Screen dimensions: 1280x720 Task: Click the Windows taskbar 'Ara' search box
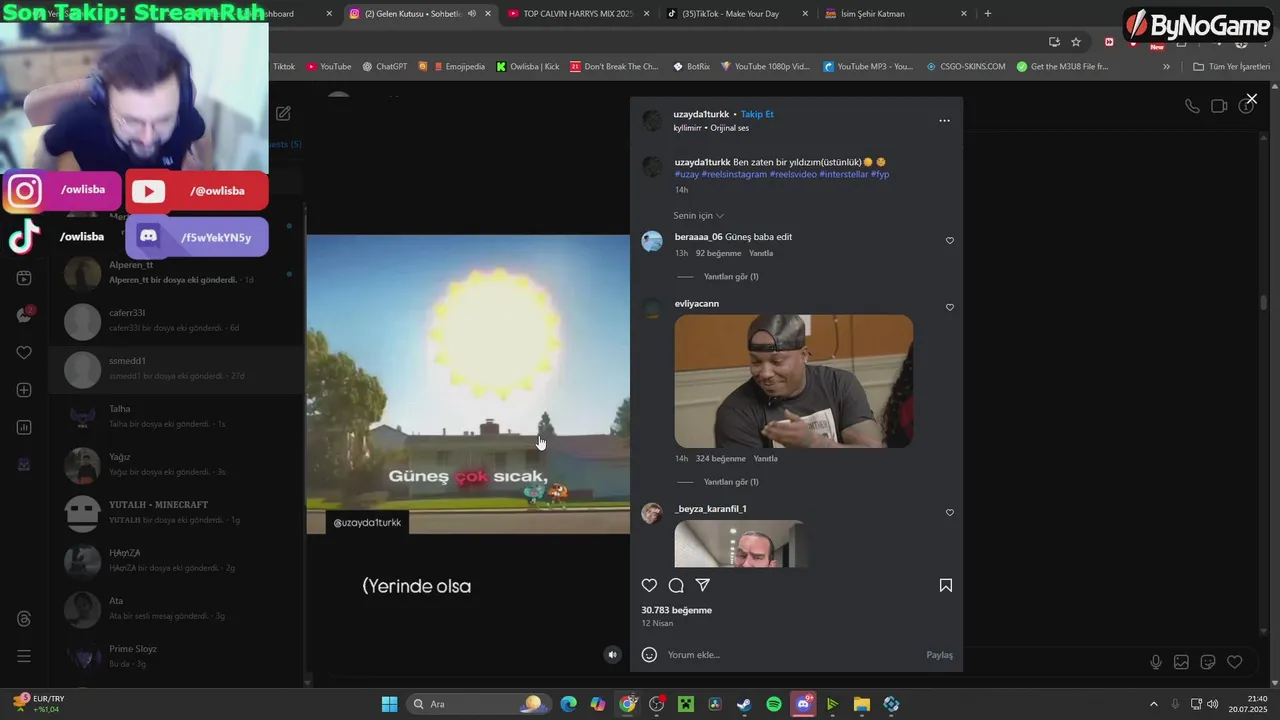click(477, 704)
